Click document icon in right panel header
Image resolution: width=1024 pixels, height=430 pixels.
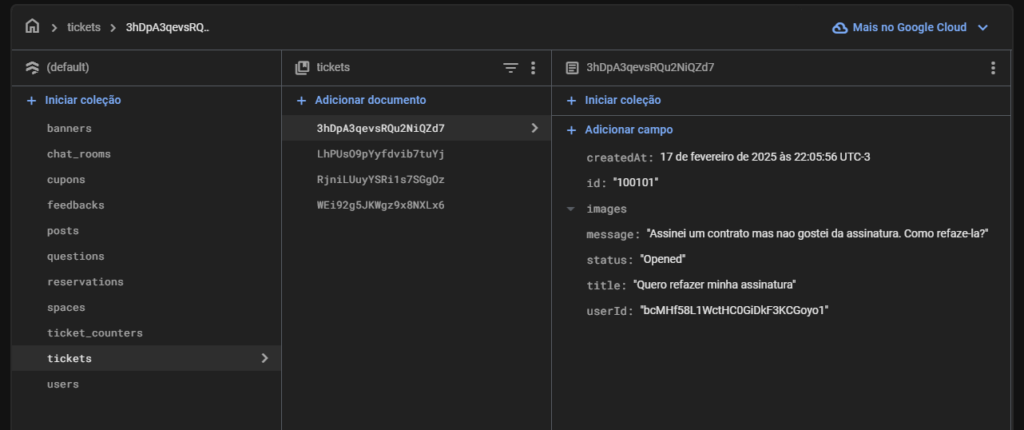point(572,67)
